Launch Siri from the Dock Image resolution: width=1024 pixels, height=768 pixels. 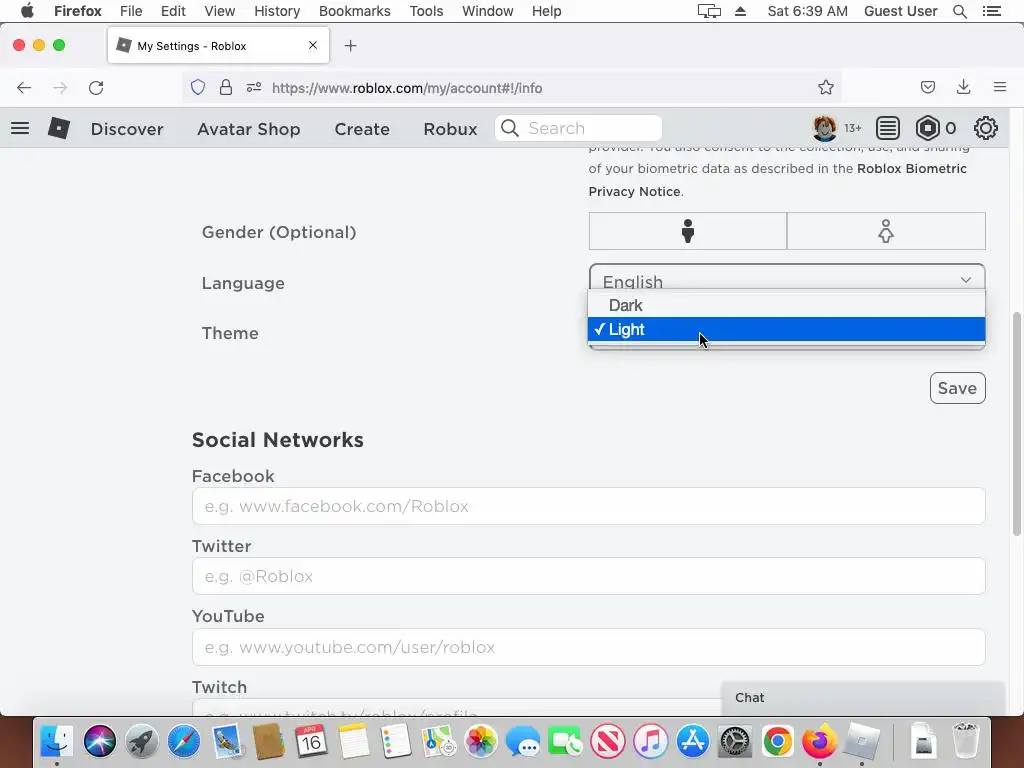[x=100, y=742]
